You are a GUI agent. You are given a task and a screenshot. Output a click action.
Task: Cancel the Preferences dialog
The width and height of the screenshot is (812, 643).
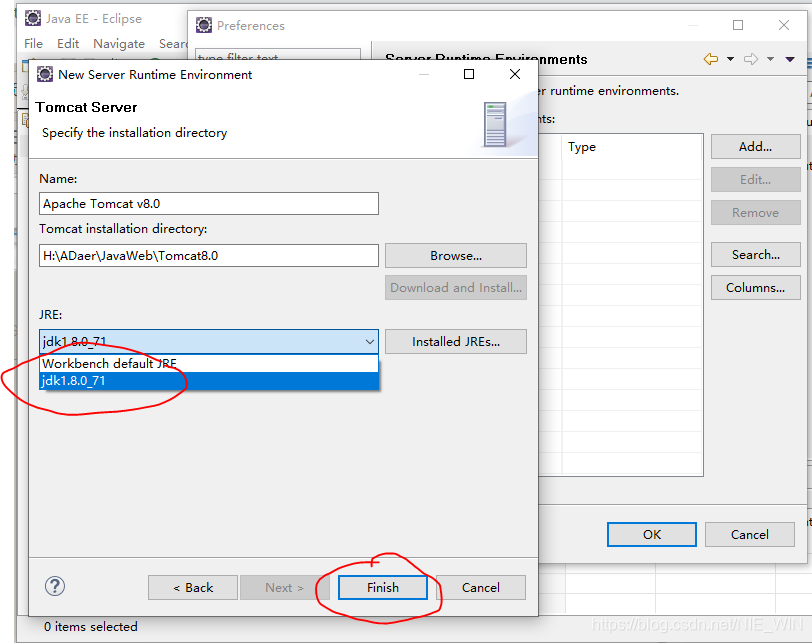tap(749, 534)
